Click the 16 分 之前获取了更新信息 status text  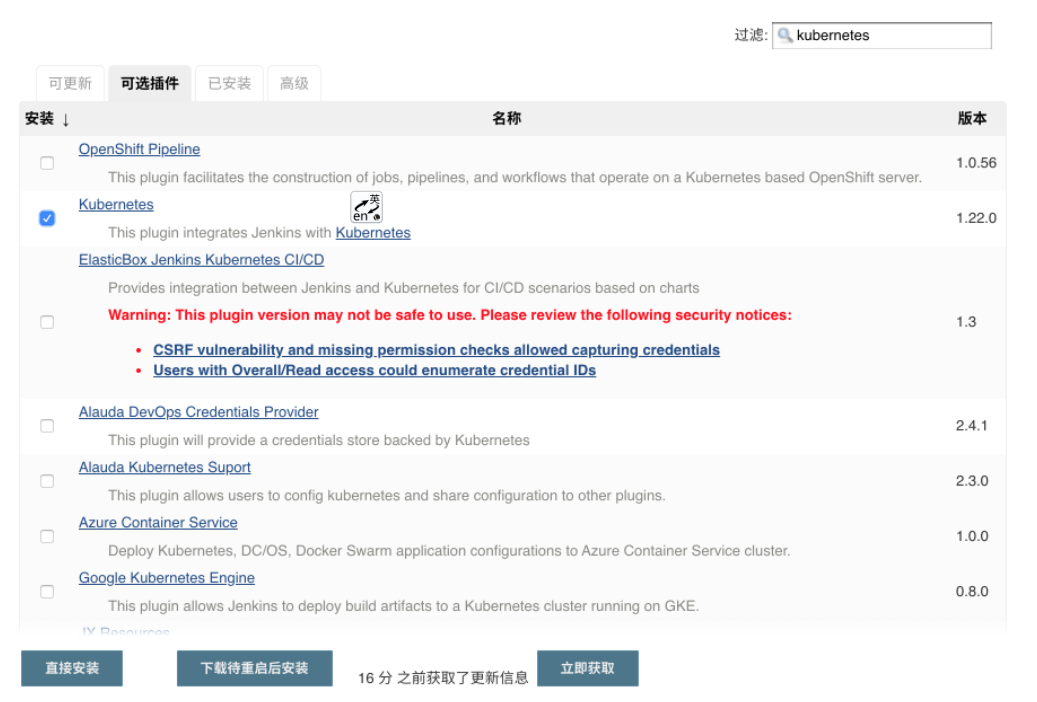(x=443, y=678)
